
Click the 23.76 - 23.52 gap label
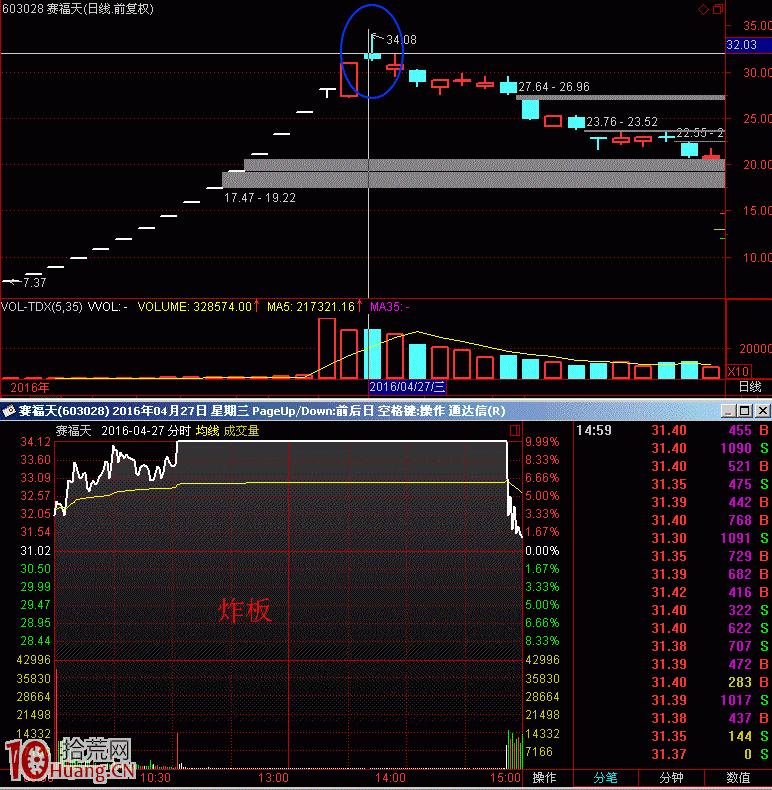tap(622, 122)
